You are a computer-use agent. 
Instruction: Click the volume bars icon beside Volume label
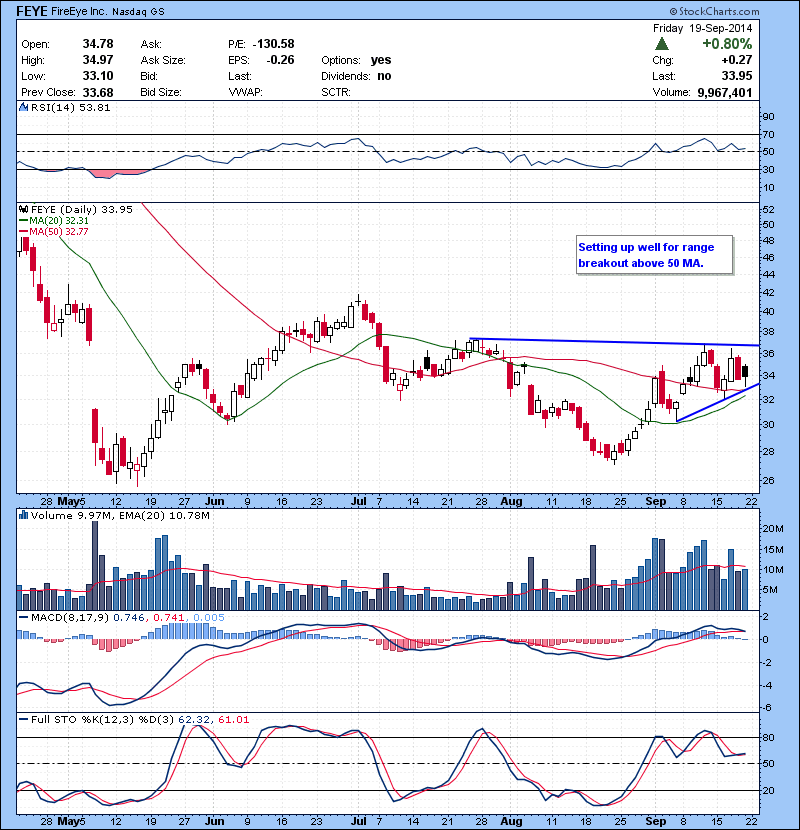click(x=23, y=515)
